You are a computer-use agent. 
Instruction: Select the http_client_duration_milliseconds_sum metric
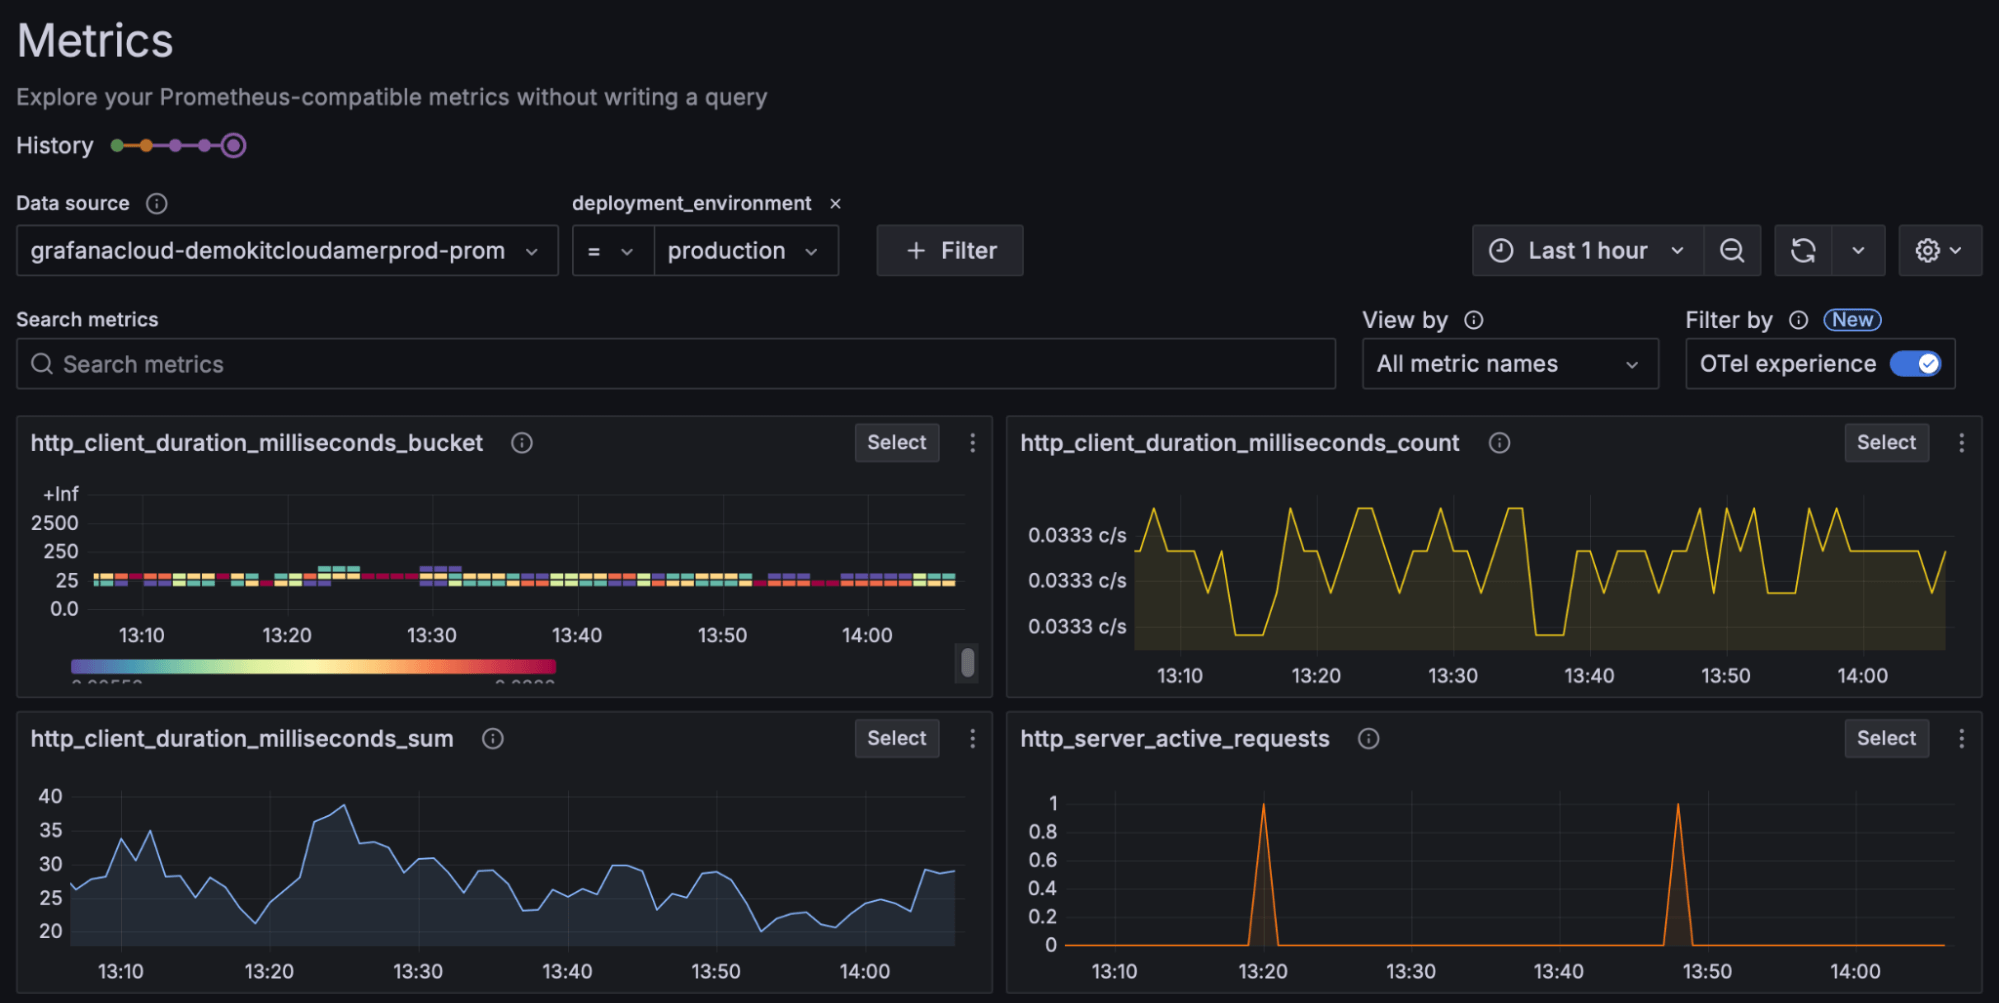[896, 739]
